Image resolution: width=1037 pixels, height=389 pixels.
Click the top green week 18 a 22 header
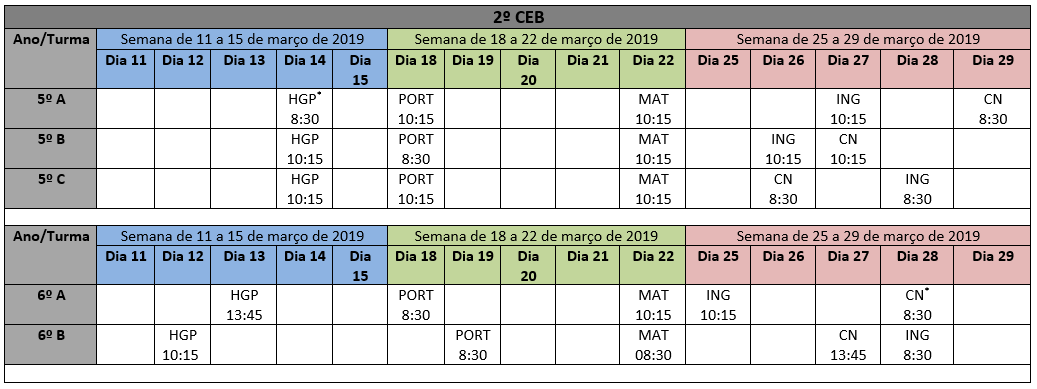(537, 38)
